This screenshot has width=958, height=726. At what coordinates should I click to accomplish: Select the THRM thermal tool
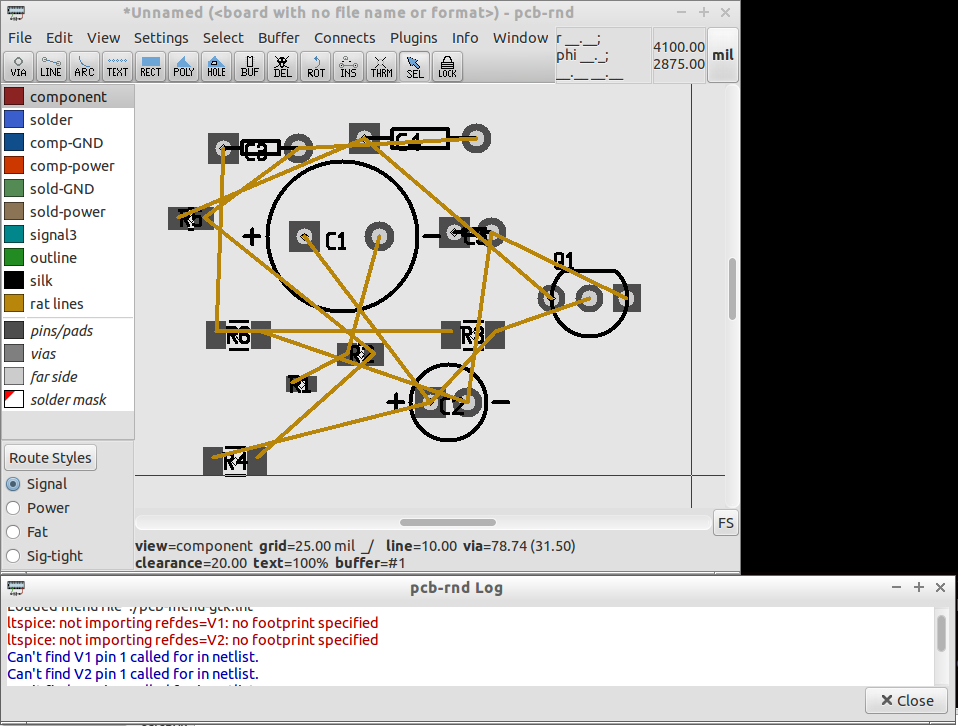[381, 66]
